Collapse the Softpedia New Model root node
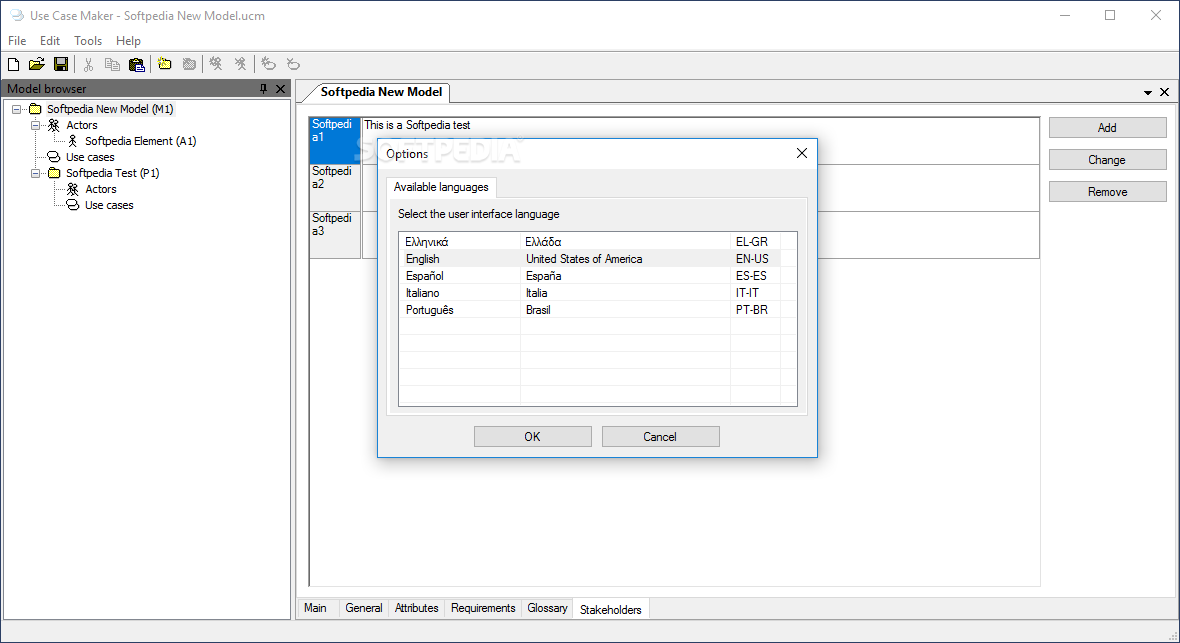This screenshot has height=643, width=1180. 16,109
